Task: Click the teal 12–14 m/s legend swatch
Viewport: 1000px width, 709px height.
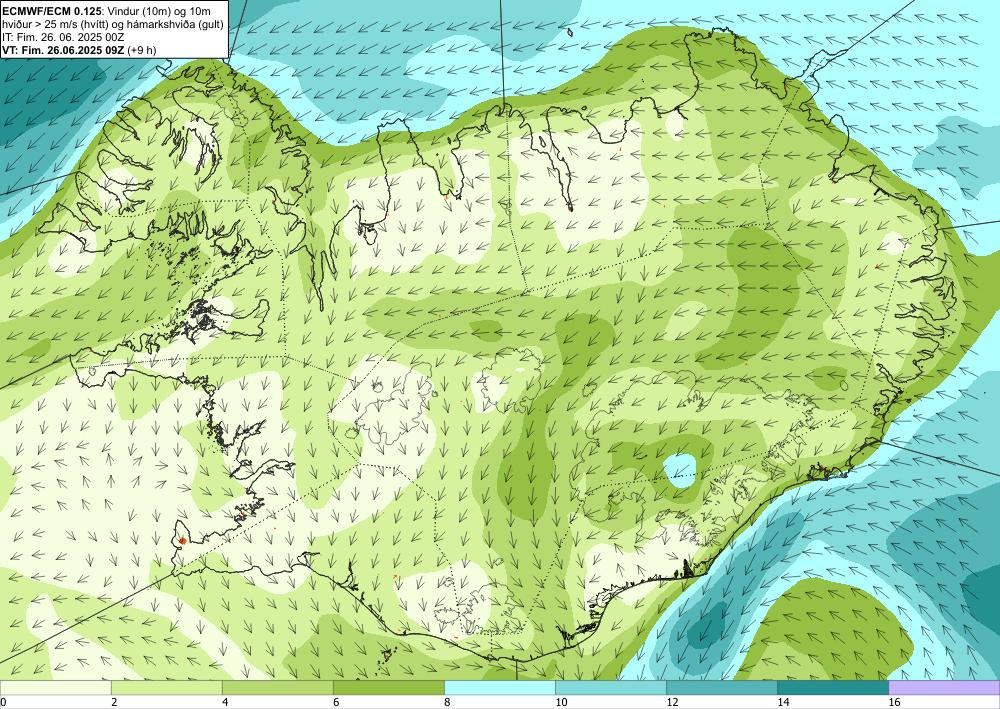Action: [722, 687]
